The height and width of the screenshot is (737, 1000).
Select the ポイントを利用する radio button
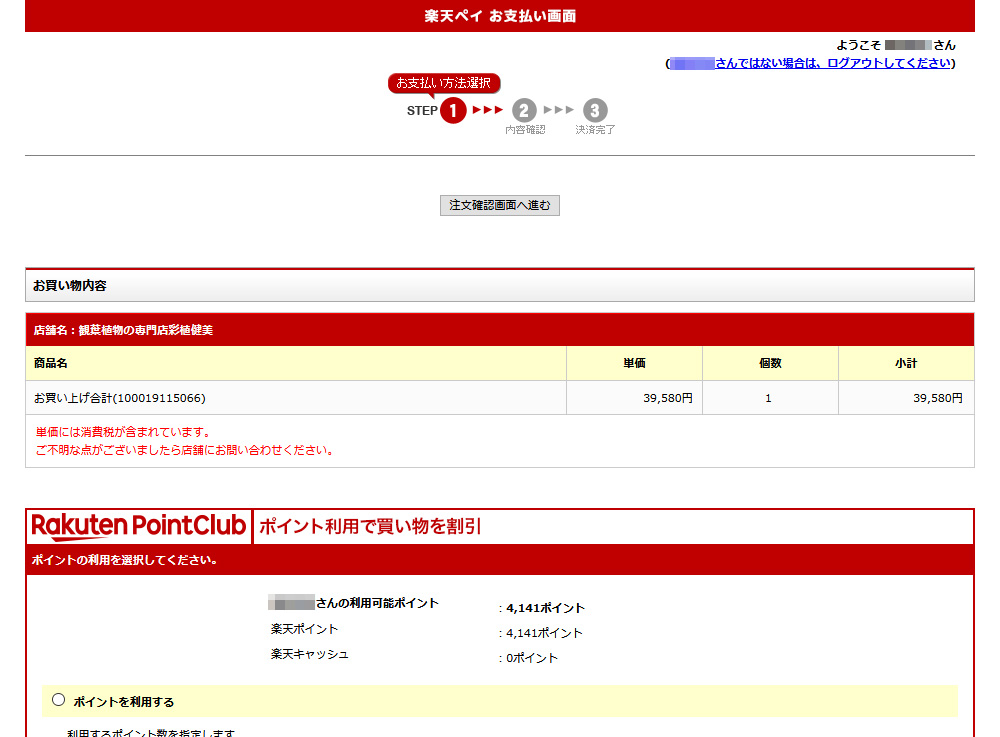(58, 700)
